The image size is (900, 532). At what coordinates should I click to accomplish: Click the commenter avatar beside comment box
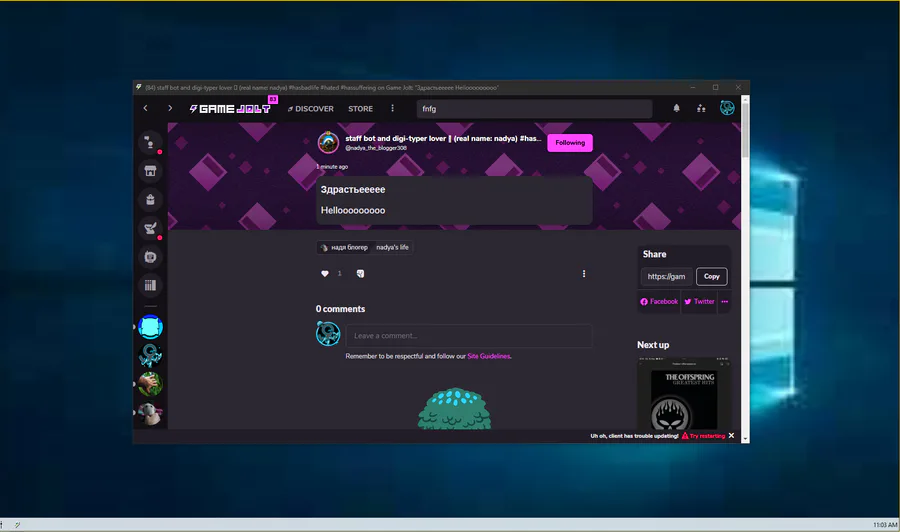click(328, 333)
